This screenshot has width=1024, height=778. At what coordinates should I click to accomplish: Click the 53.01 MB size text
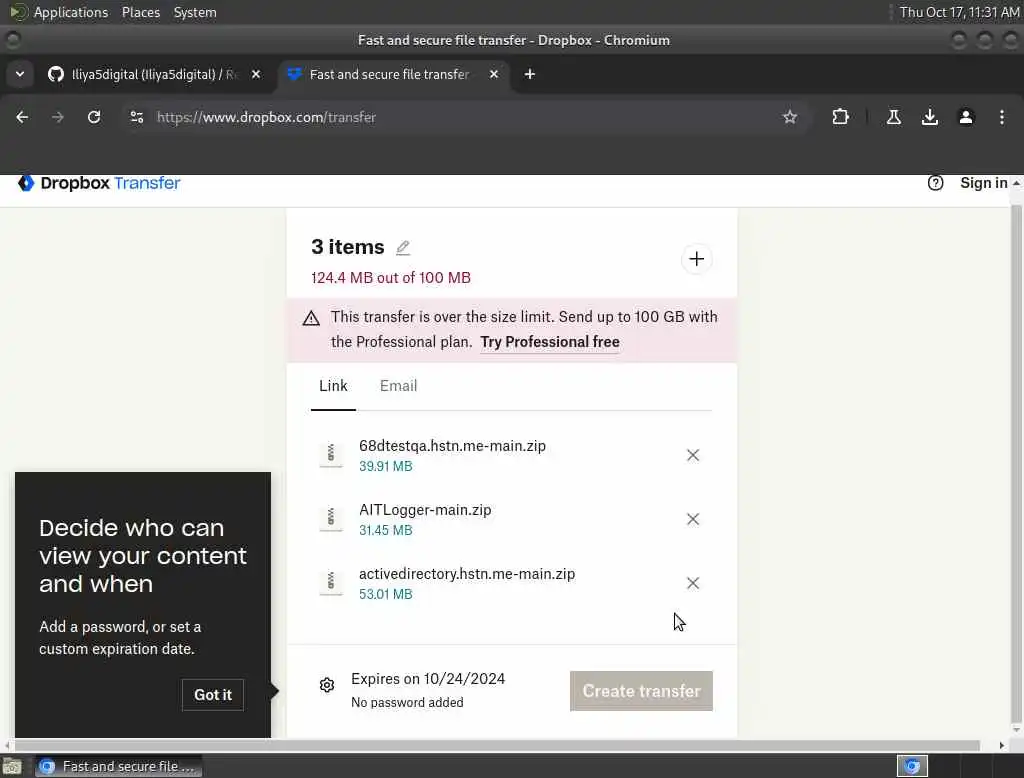pos(385,594)
